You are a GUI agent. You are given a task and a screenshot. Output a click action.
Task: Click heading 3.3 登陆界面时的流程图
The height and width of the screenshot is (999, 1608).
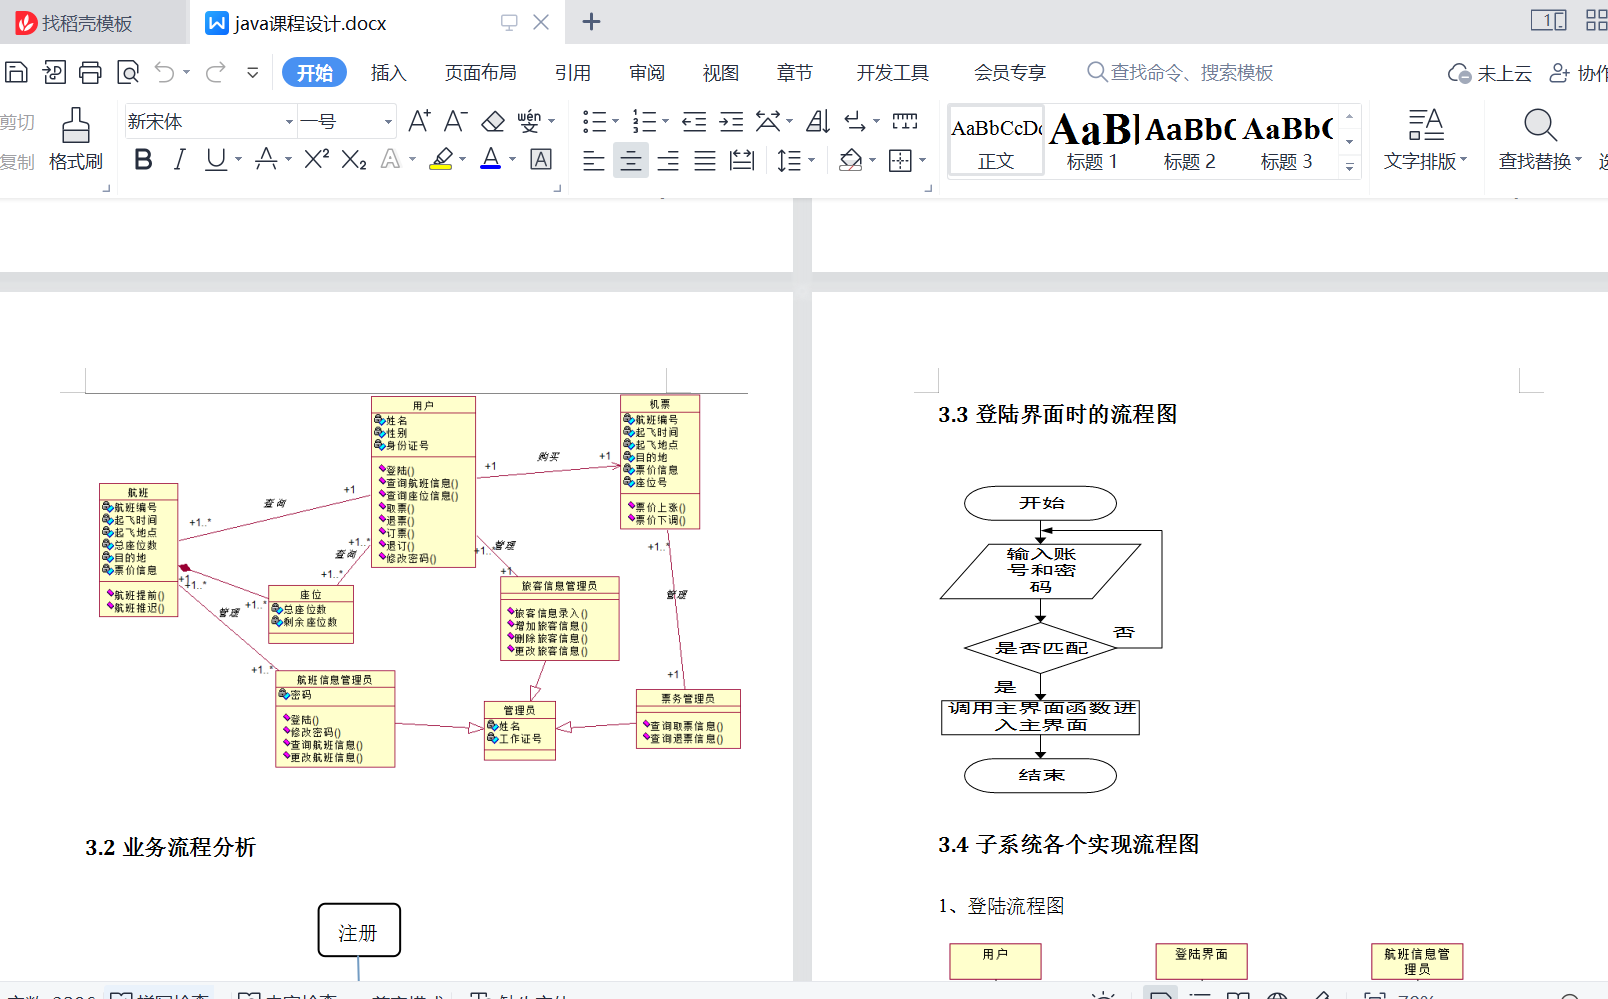pos(1058,415)
